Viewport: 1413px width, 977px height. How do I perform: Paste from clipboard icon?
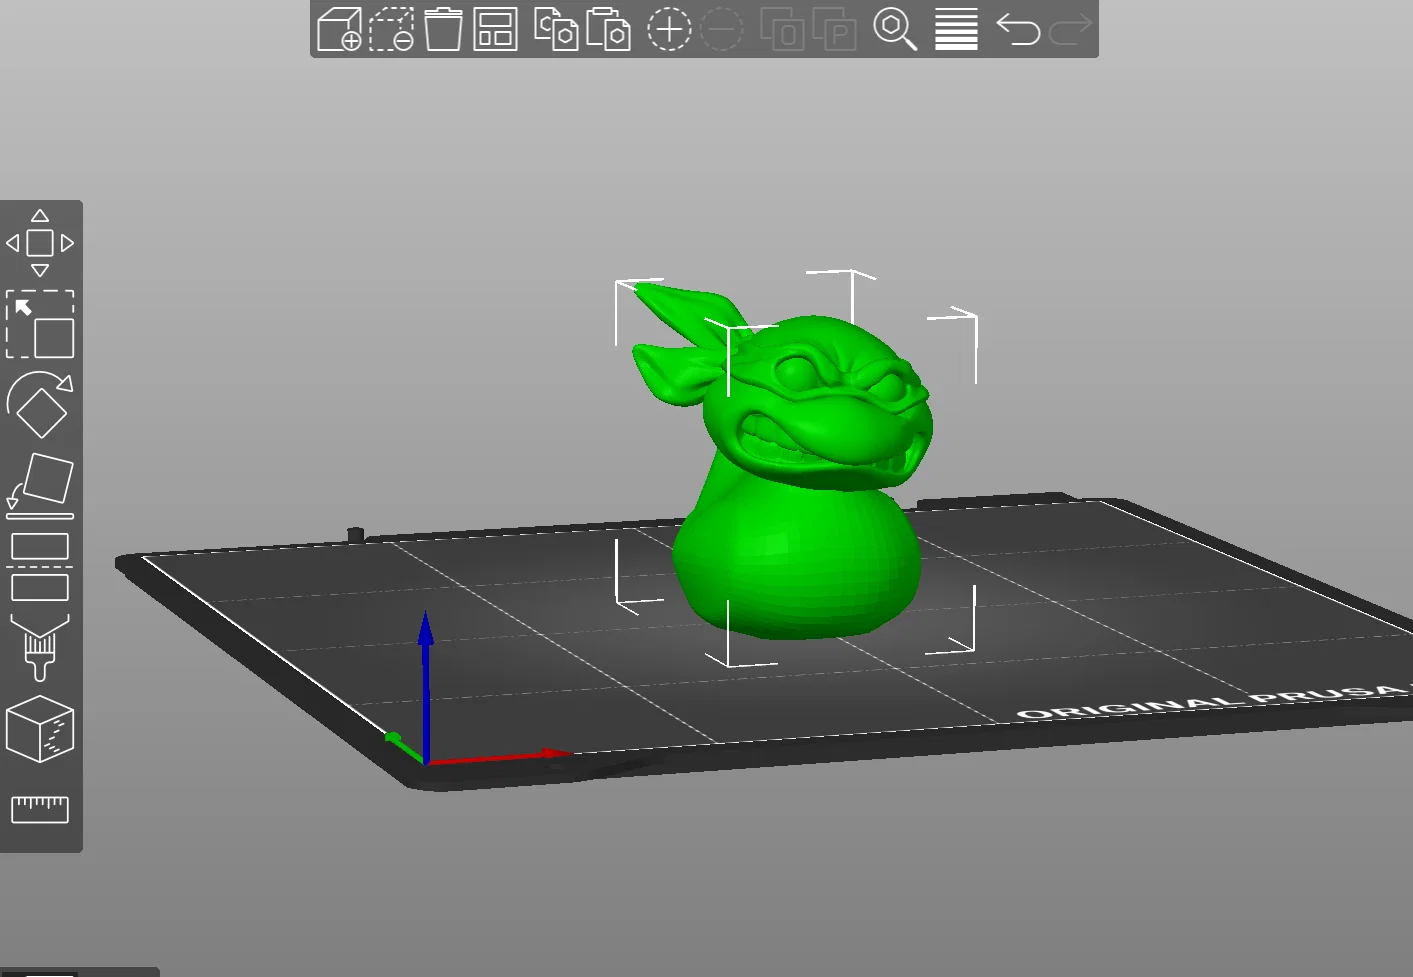[x=608, y=29]
